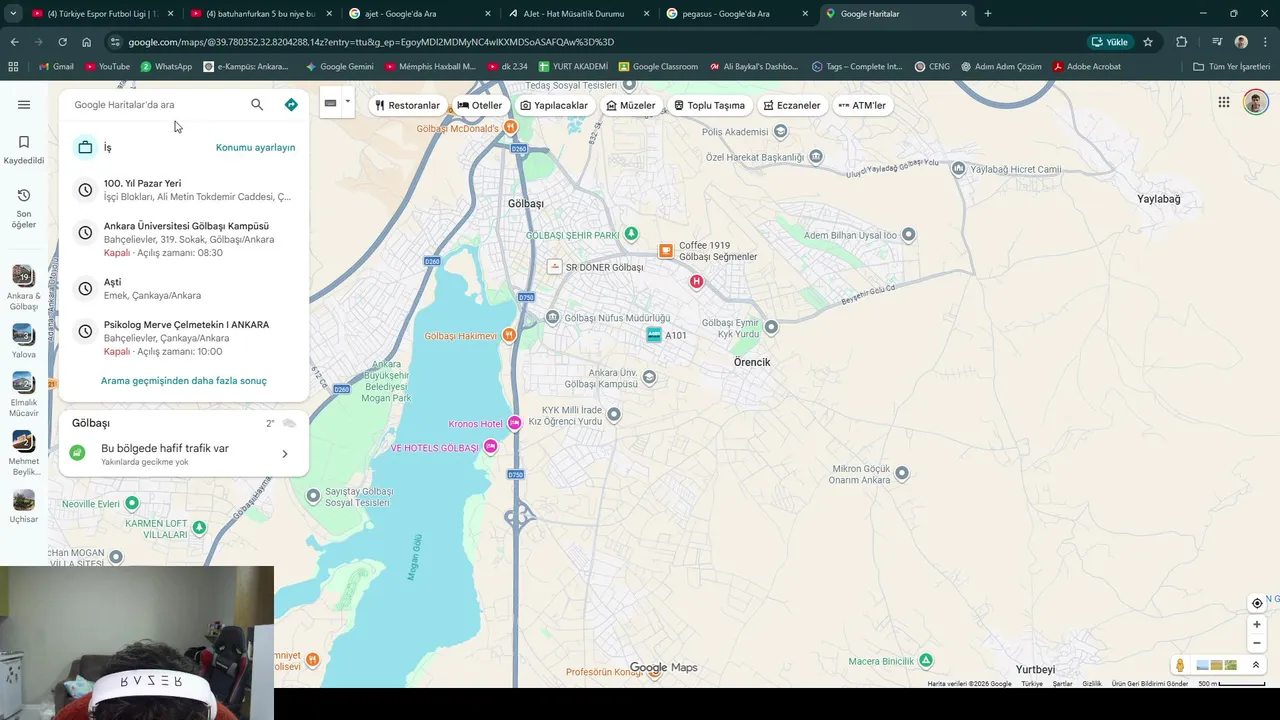The image size is (1280, 720).
Task: Select the Müzeler chip
Action: [x=631, y=105]
